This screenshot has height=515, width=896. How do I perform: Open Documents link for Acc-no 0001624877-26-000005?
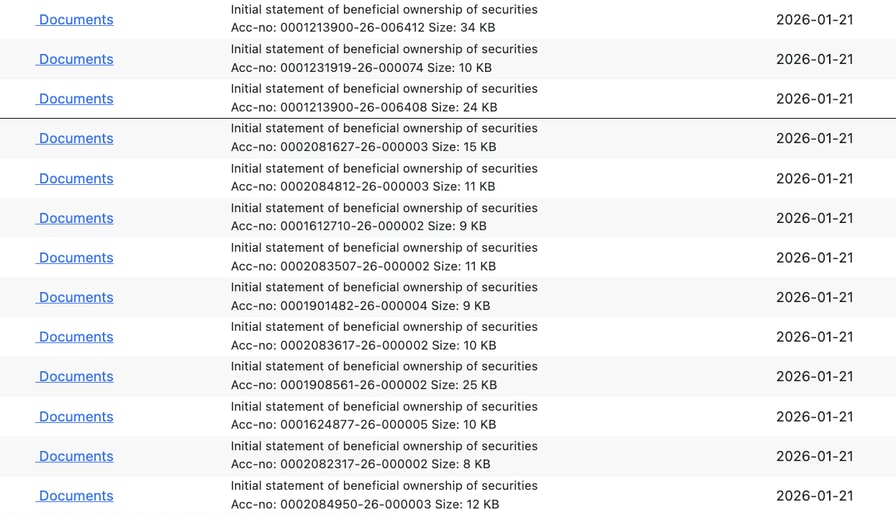[76, 417]
